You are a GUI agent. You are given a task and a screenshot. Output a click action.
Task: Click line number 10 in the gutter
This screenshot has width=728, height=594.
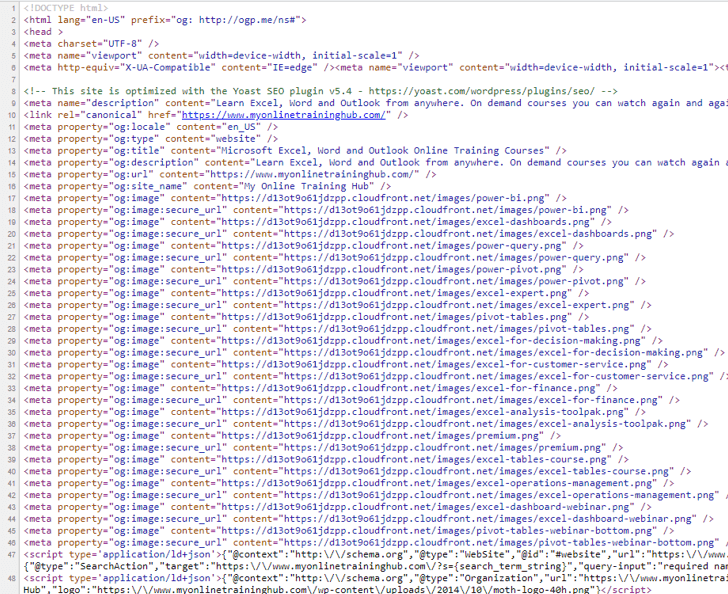[12, 115]
